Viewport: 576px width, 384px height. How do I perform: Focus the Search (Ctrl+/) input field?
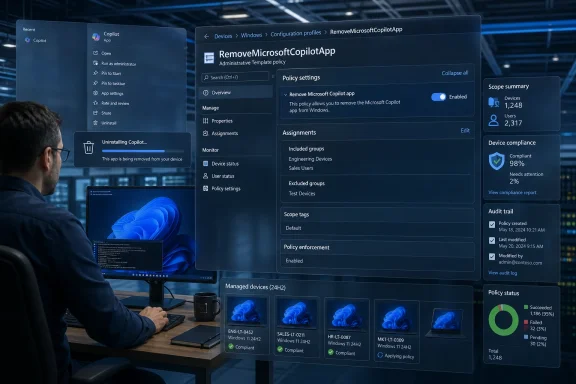pos(235,77)
